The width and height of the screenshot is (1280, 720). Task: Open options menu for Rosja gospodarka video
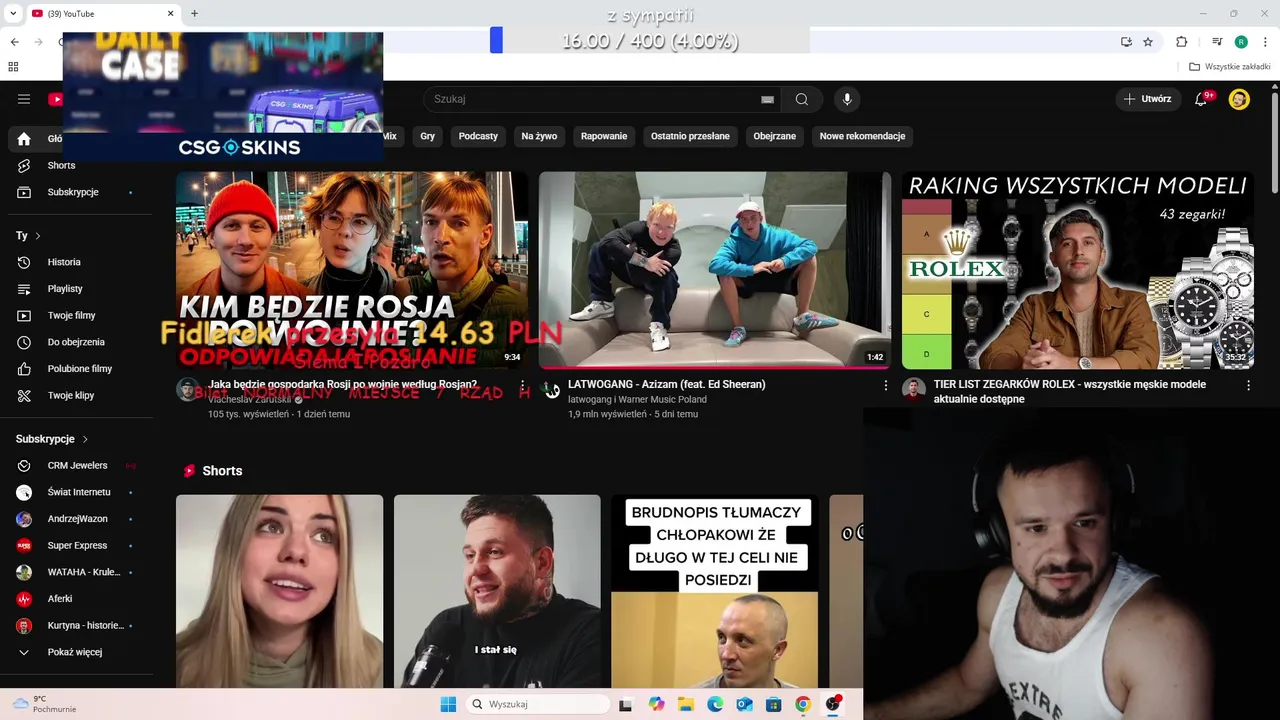pos(522,385)
